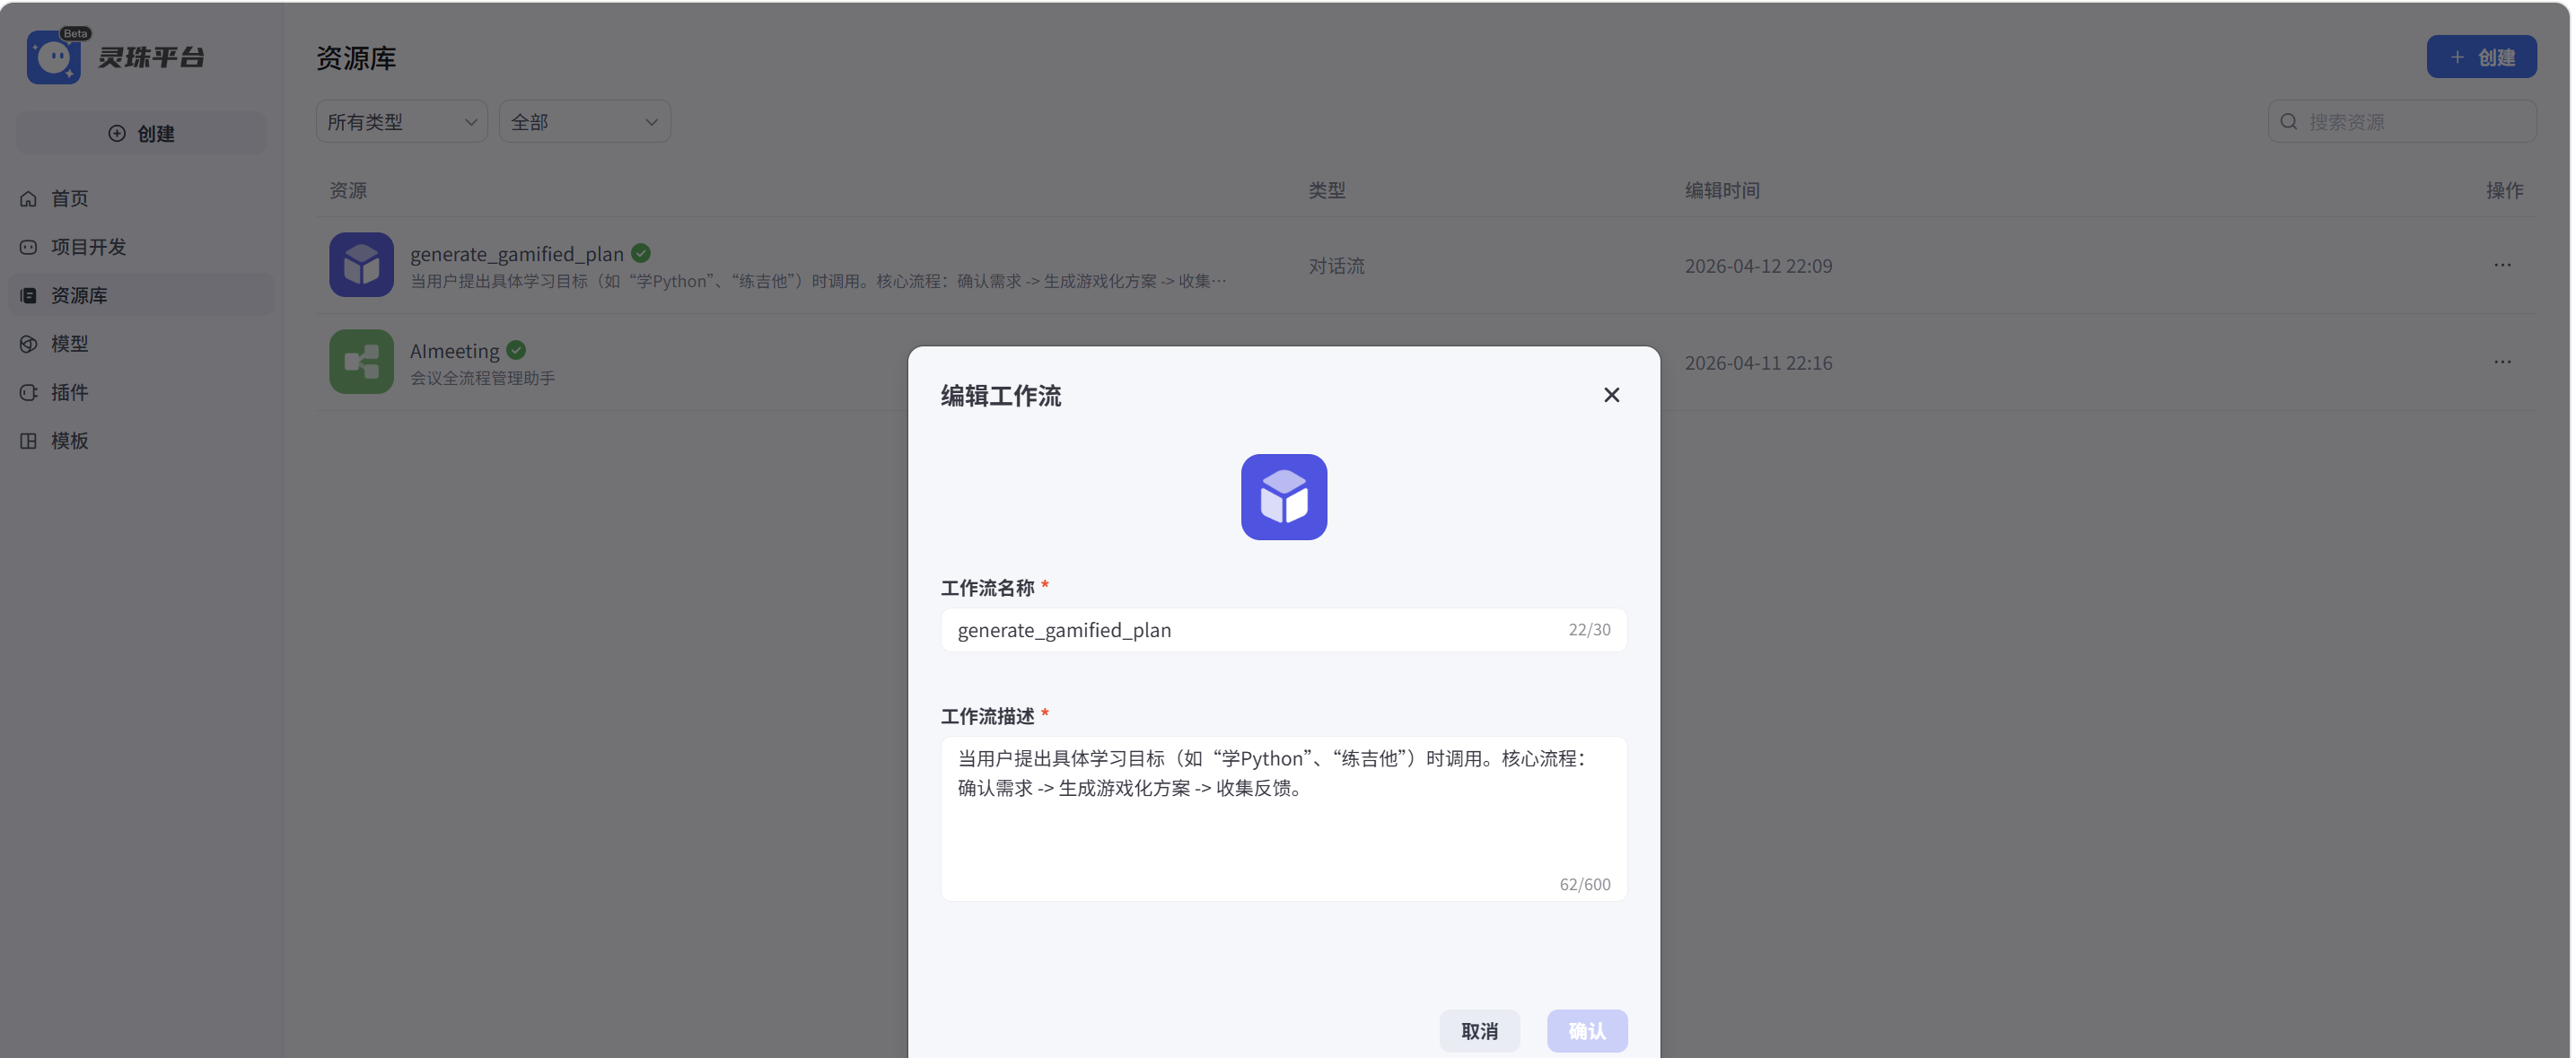Viewport: 2576px width, 1058px height.
Task: Click the blue 创建 button top right
Action: tap(2480, 57)
